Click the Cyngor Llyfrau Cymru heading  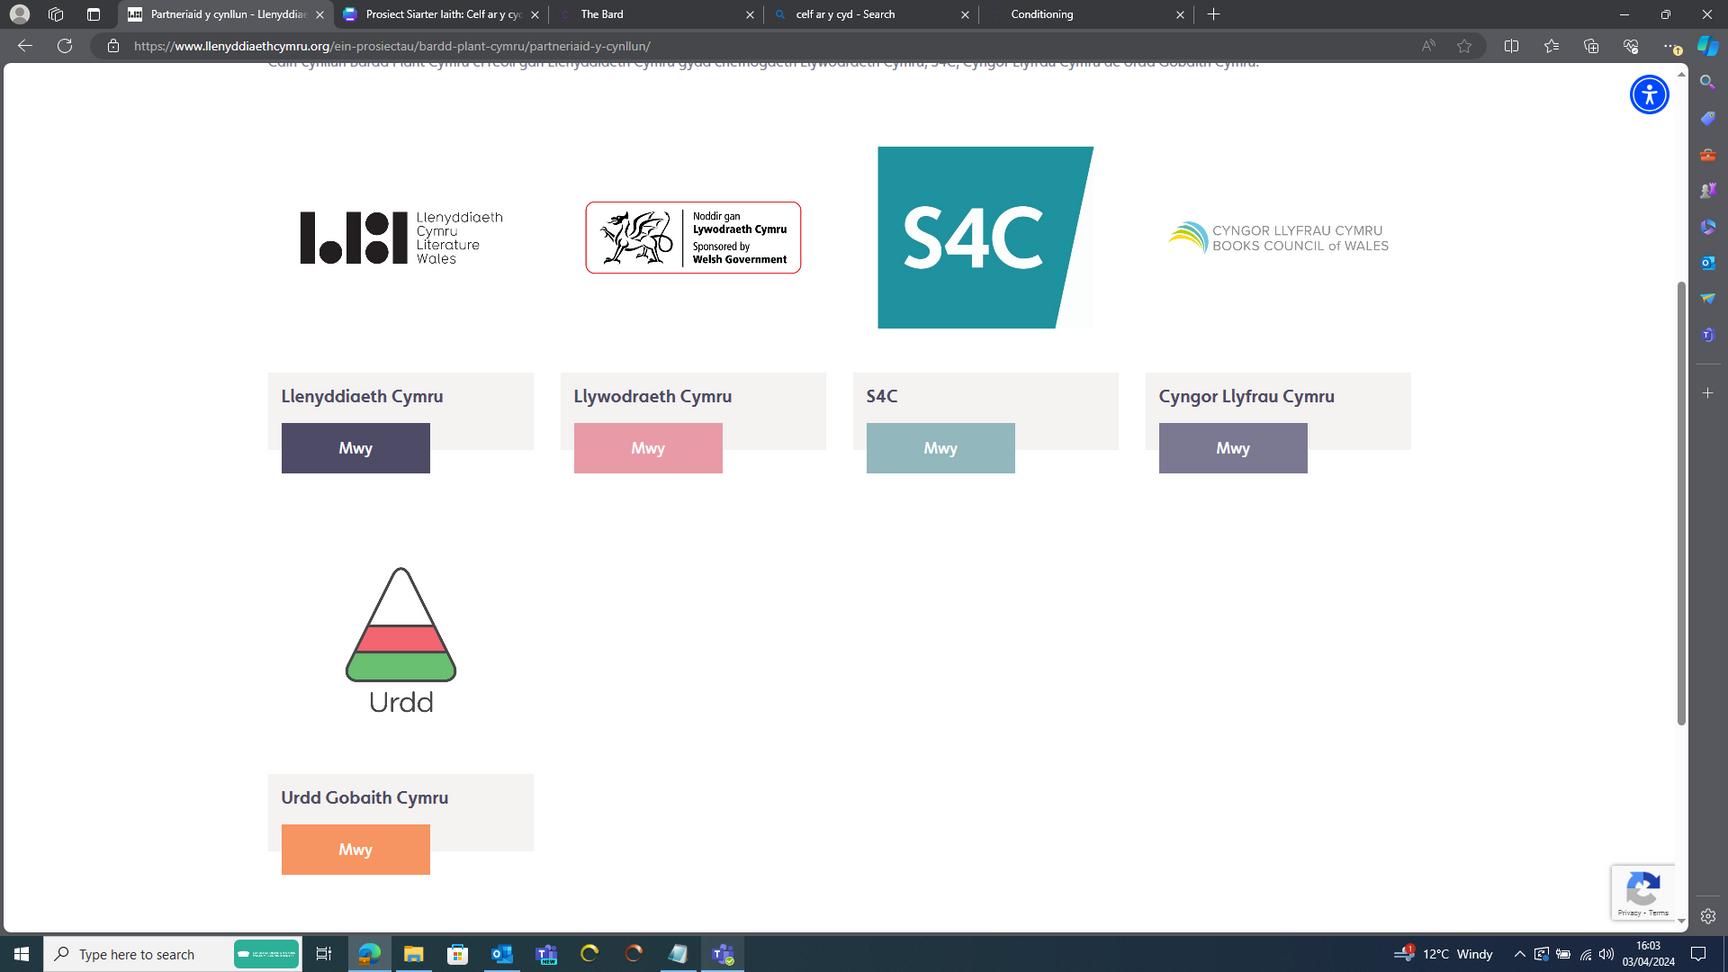(x=1246, y=397)
